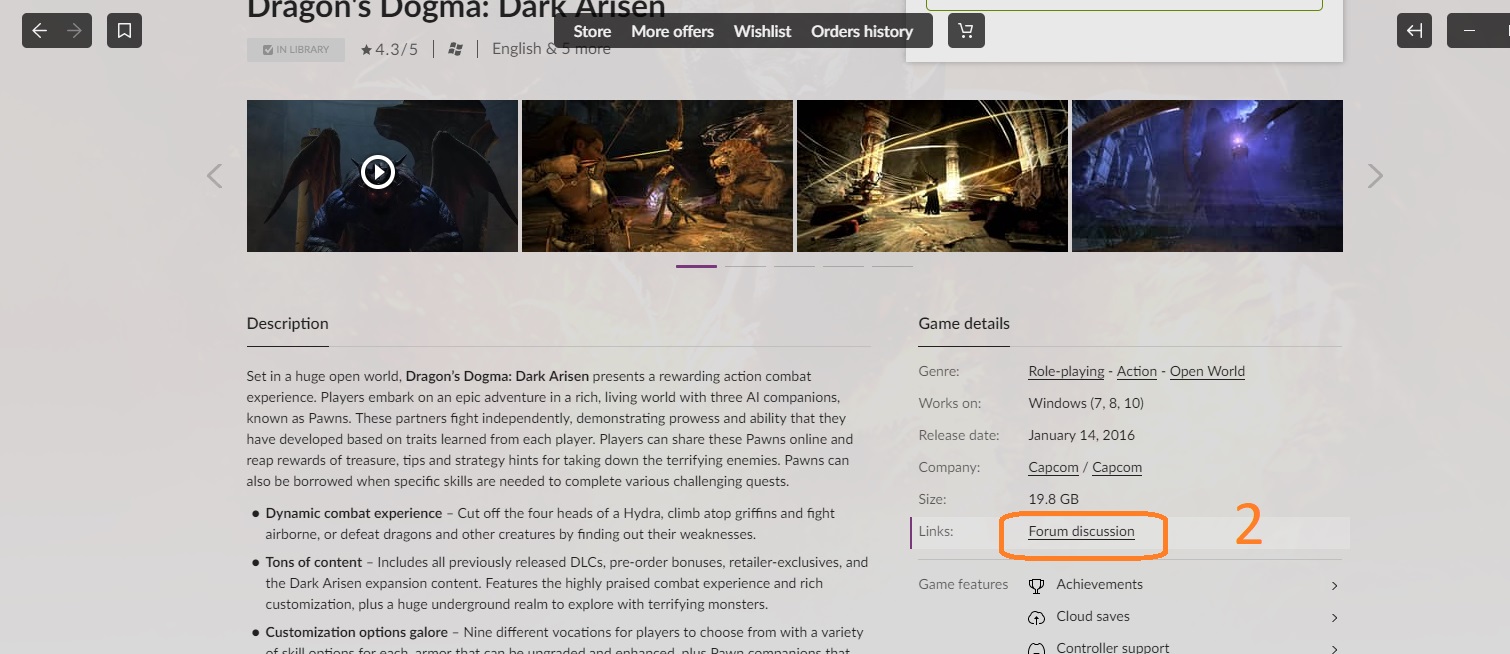Click the Dragon's Dogma: Dark Arisen title
Screen dimensions: 1510x654
coord(456,10)
